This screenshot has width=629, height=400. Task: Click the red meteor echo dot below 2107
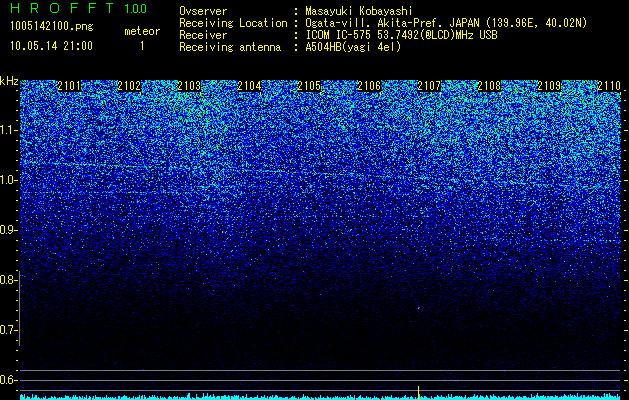point(419,308)
